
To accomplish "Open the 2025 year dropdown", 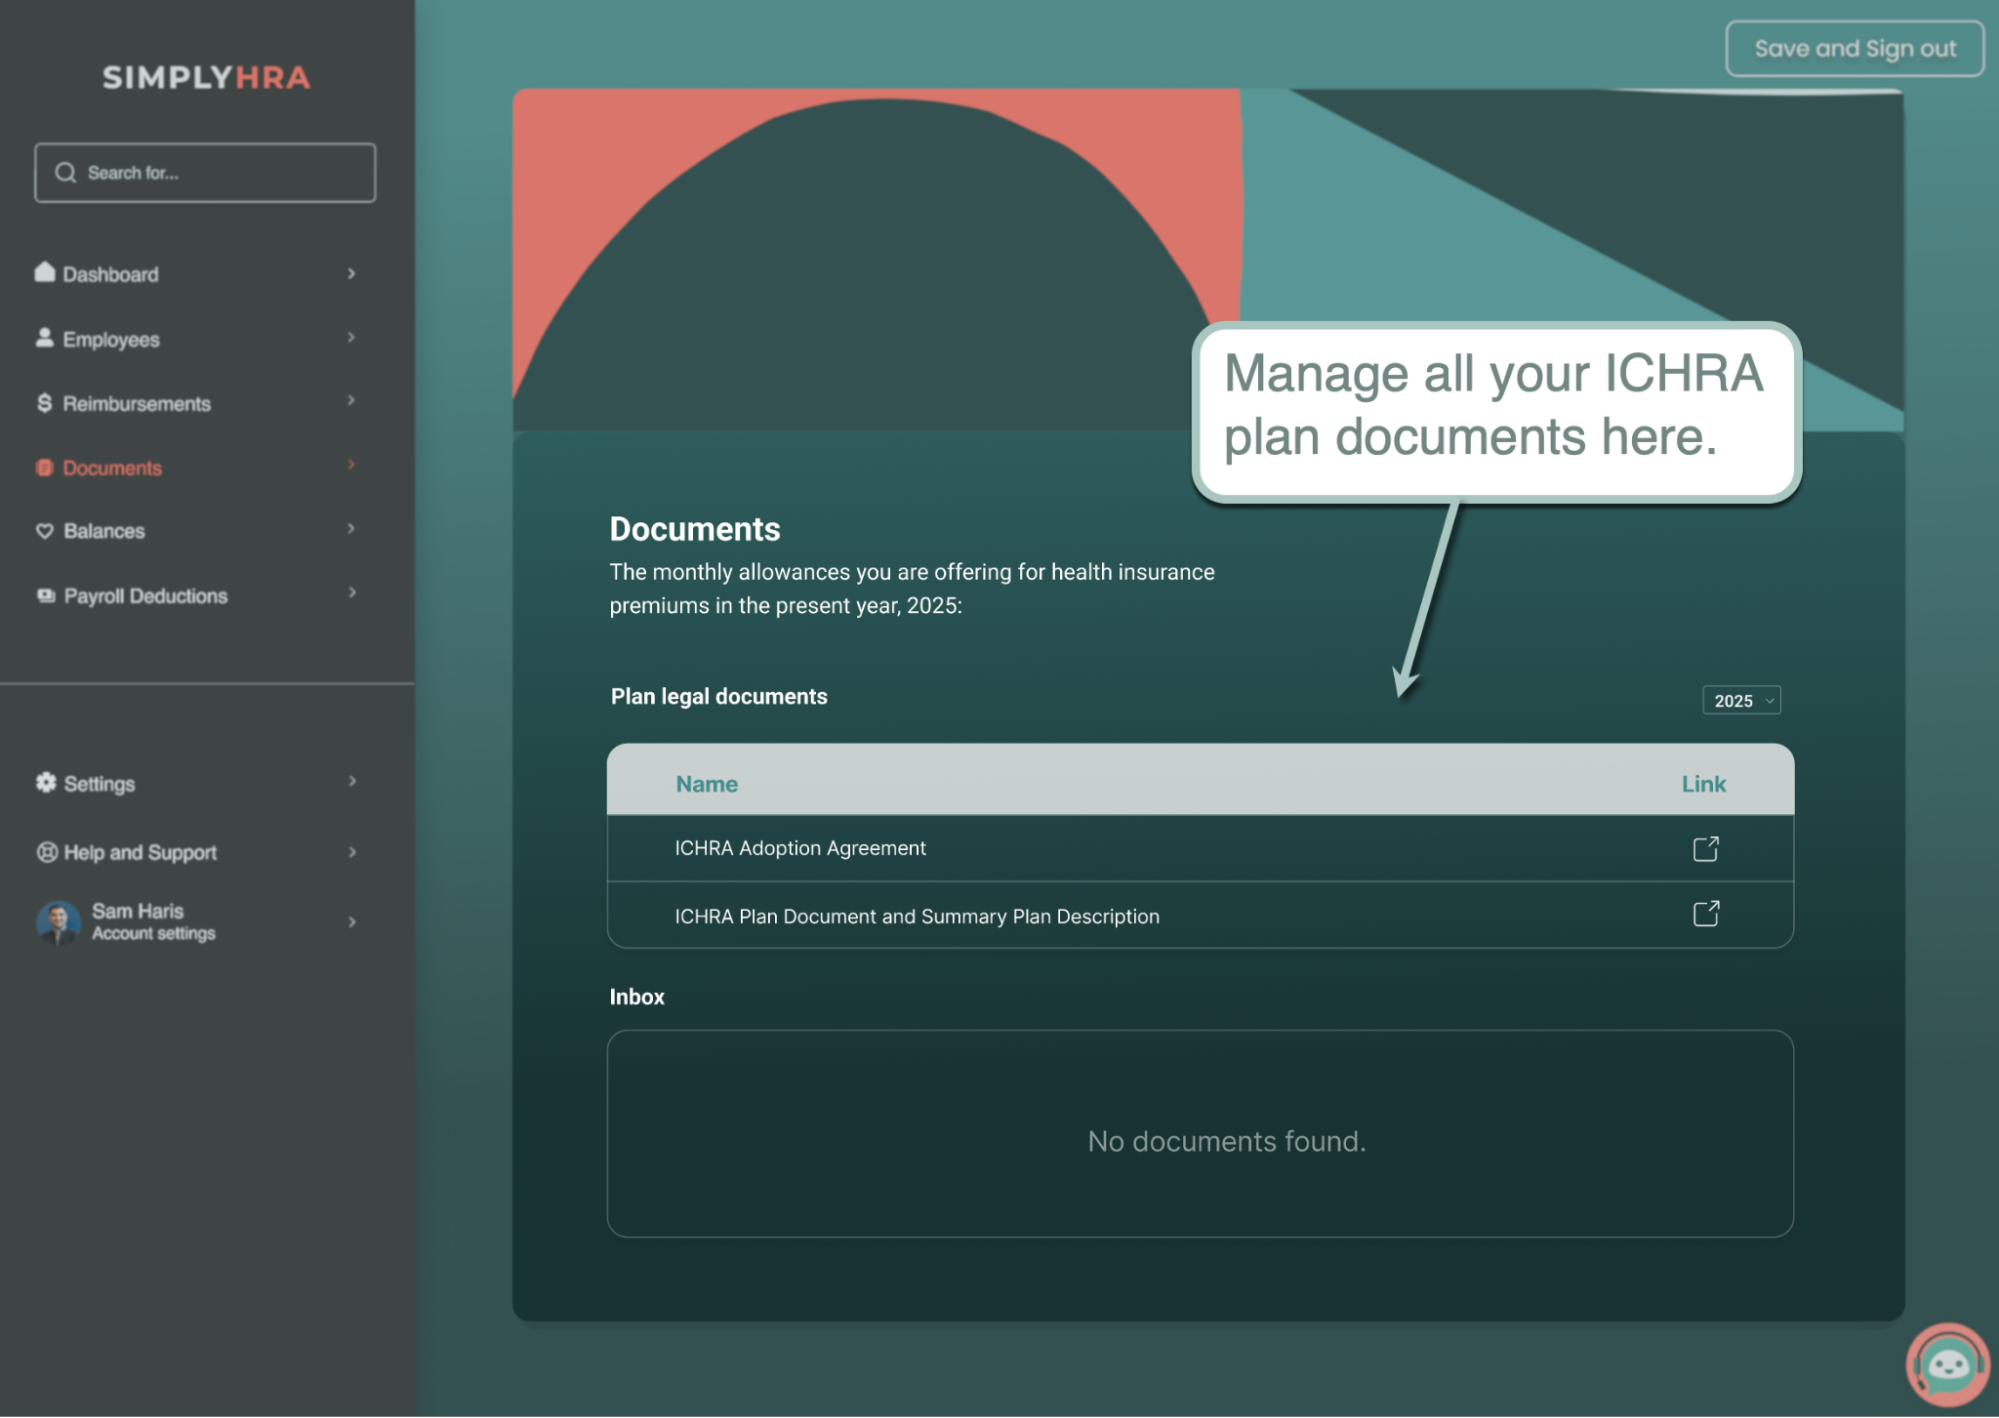I will tap(1741, 701).
